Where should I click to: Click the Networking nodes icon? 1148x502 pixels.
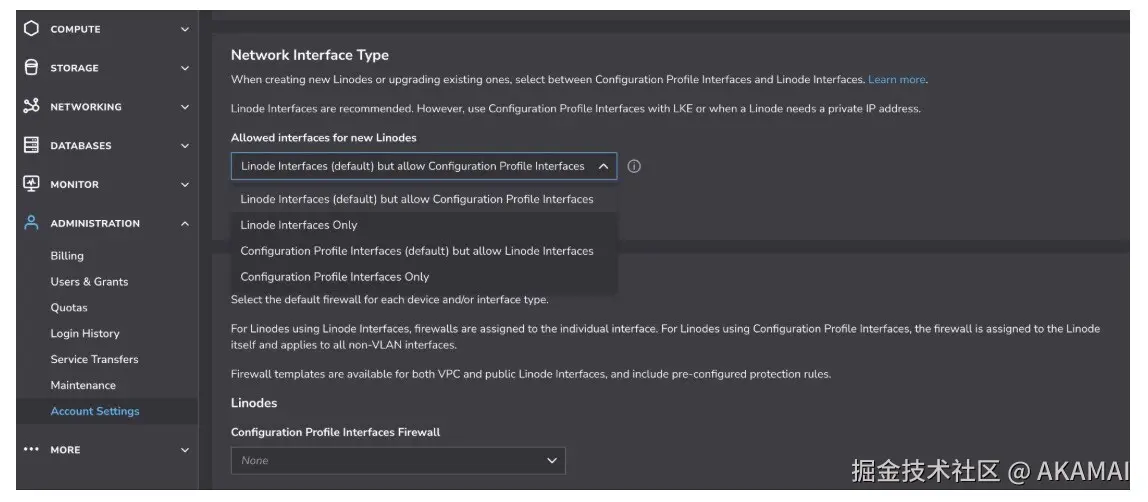(31, 106)
